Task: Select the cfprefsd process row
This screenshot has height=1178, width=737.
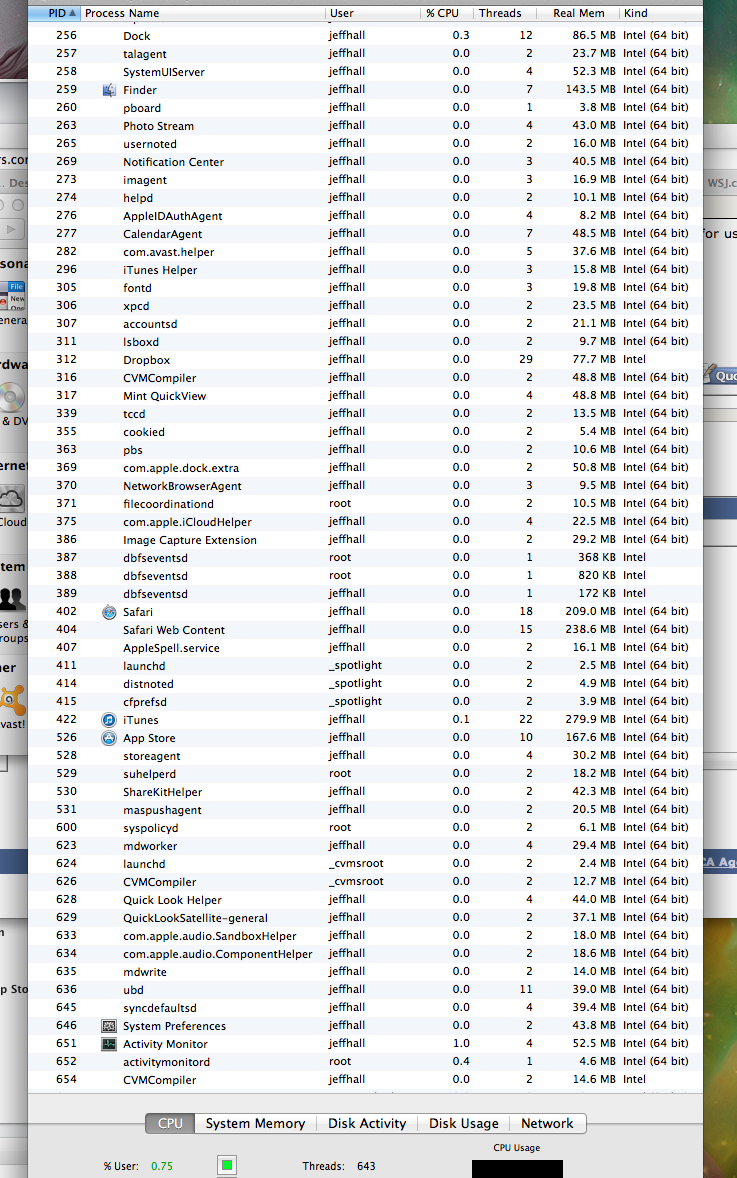Action: (x=365, y=702)
